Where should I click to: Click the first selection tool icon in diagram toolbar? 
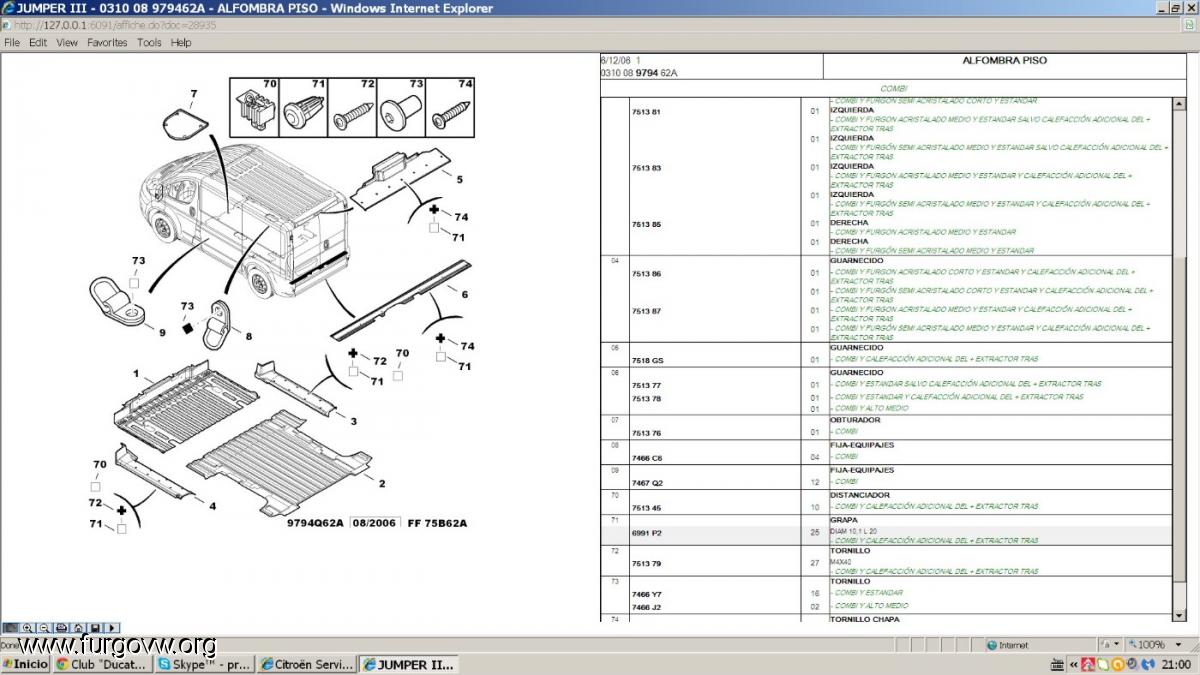tap(10, 628)
